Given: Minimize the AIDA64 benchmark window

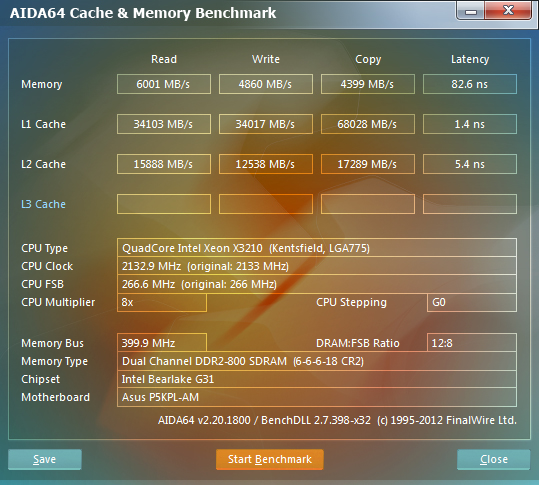Looking at the screenshot, I should coord(471,11).
